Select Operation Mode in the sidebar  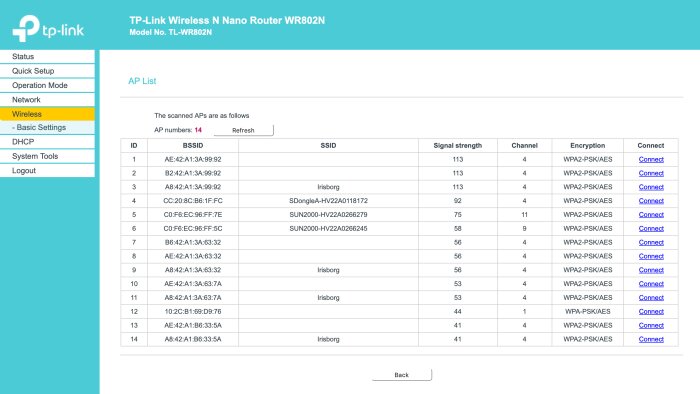(47, 85)
